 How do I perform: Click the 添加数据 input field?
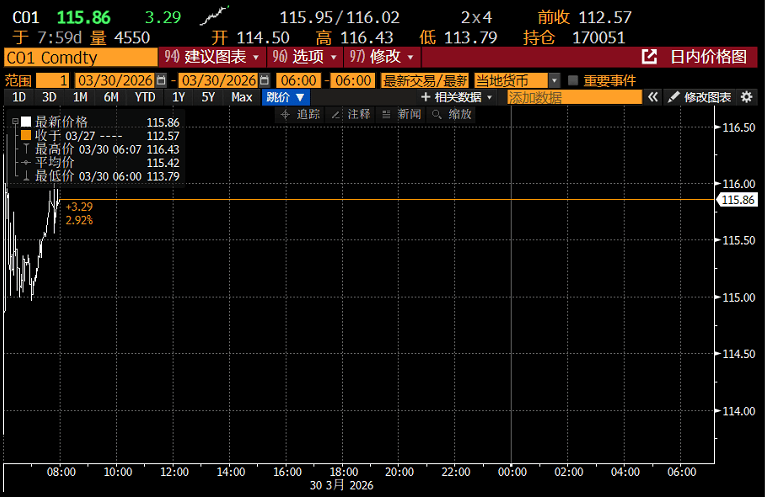tap(573, 97)
